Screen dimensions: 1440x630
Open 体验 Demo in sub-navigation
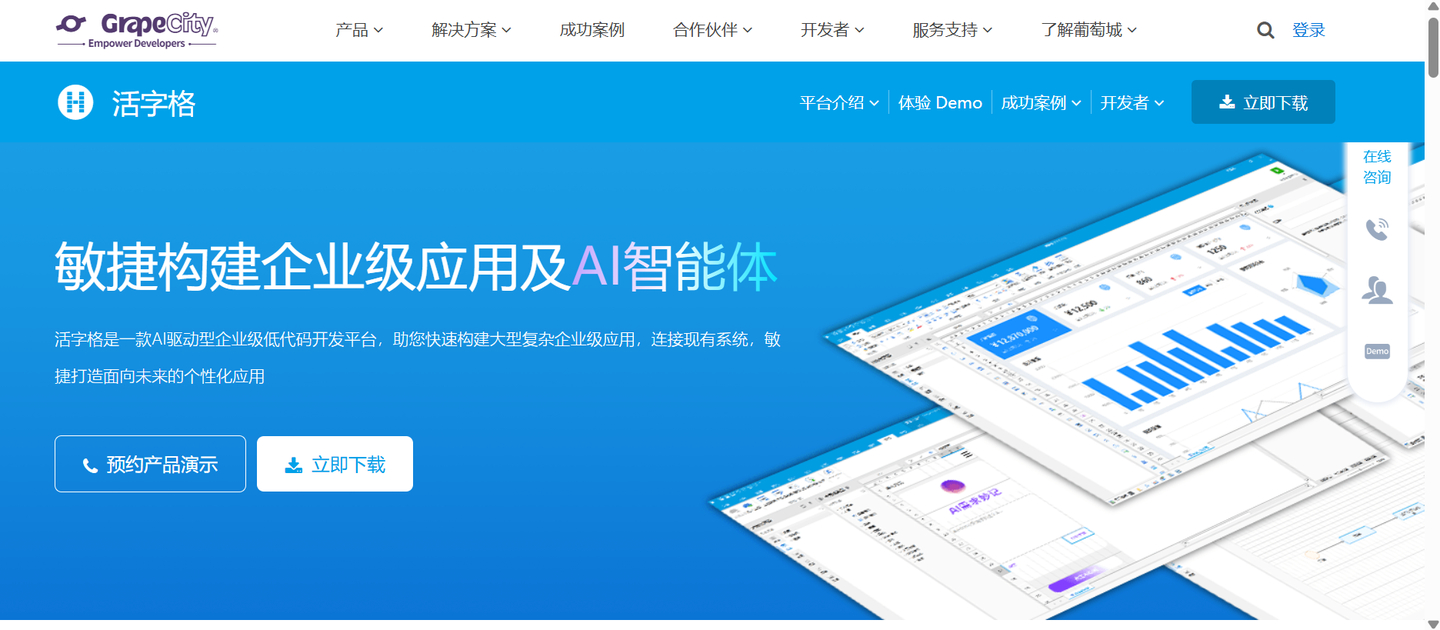[940, 102]
